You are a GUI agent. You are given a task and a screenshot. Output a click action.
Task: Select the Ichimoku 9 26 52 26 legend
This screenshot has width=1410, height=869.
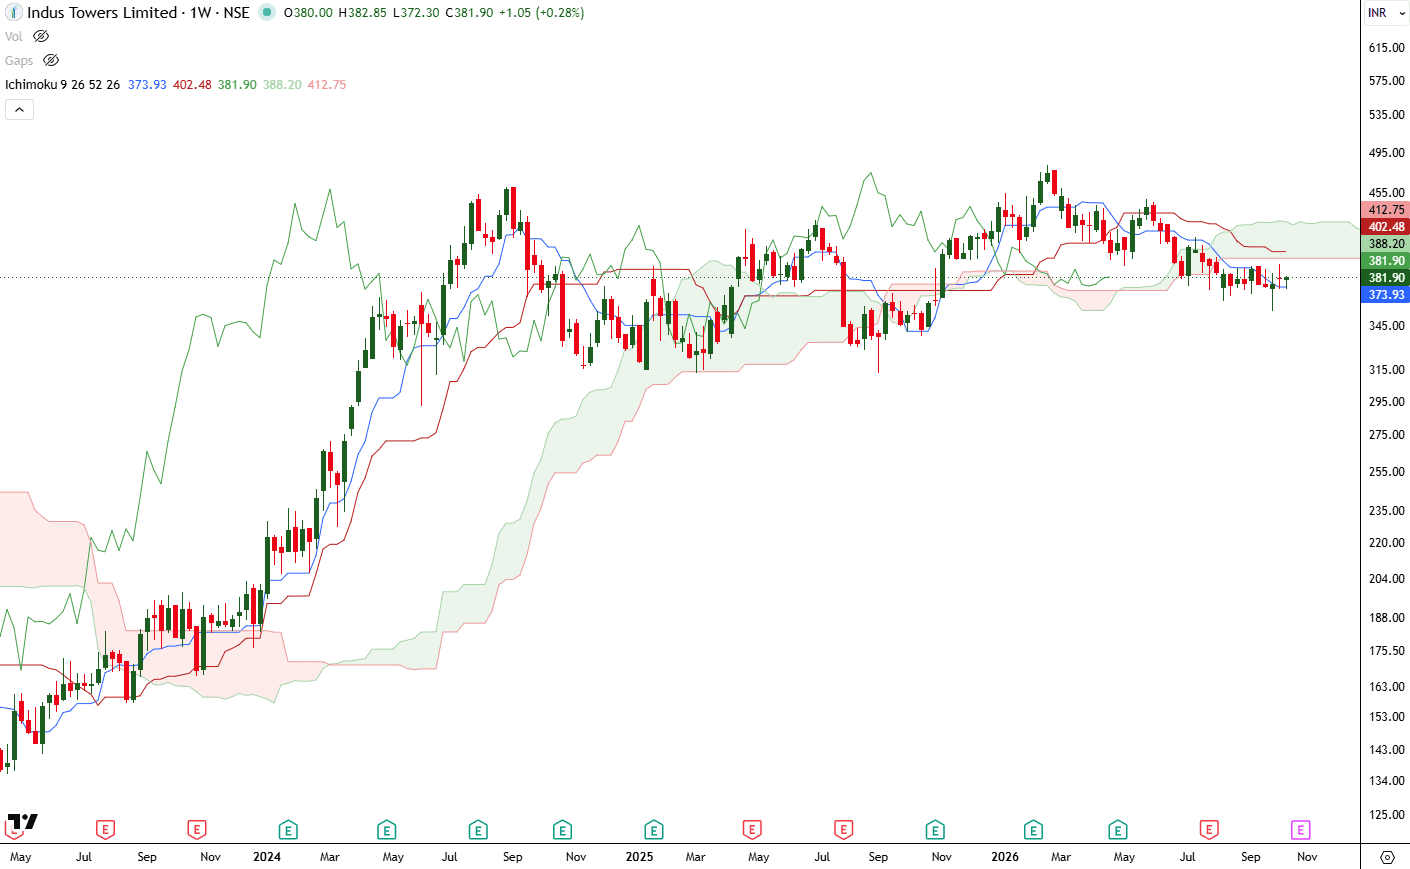tap(62, 85)
